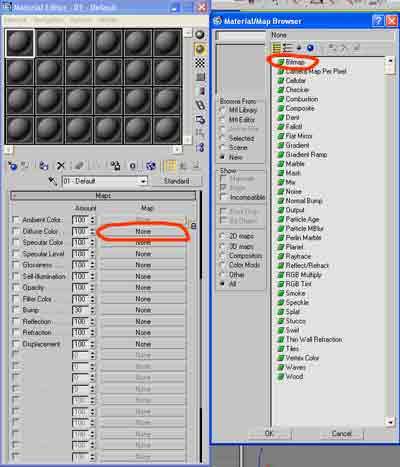Enable the Diffuse Color map checkbox
The height and width of the screenshot is (467, 400).
coord(16,231)
